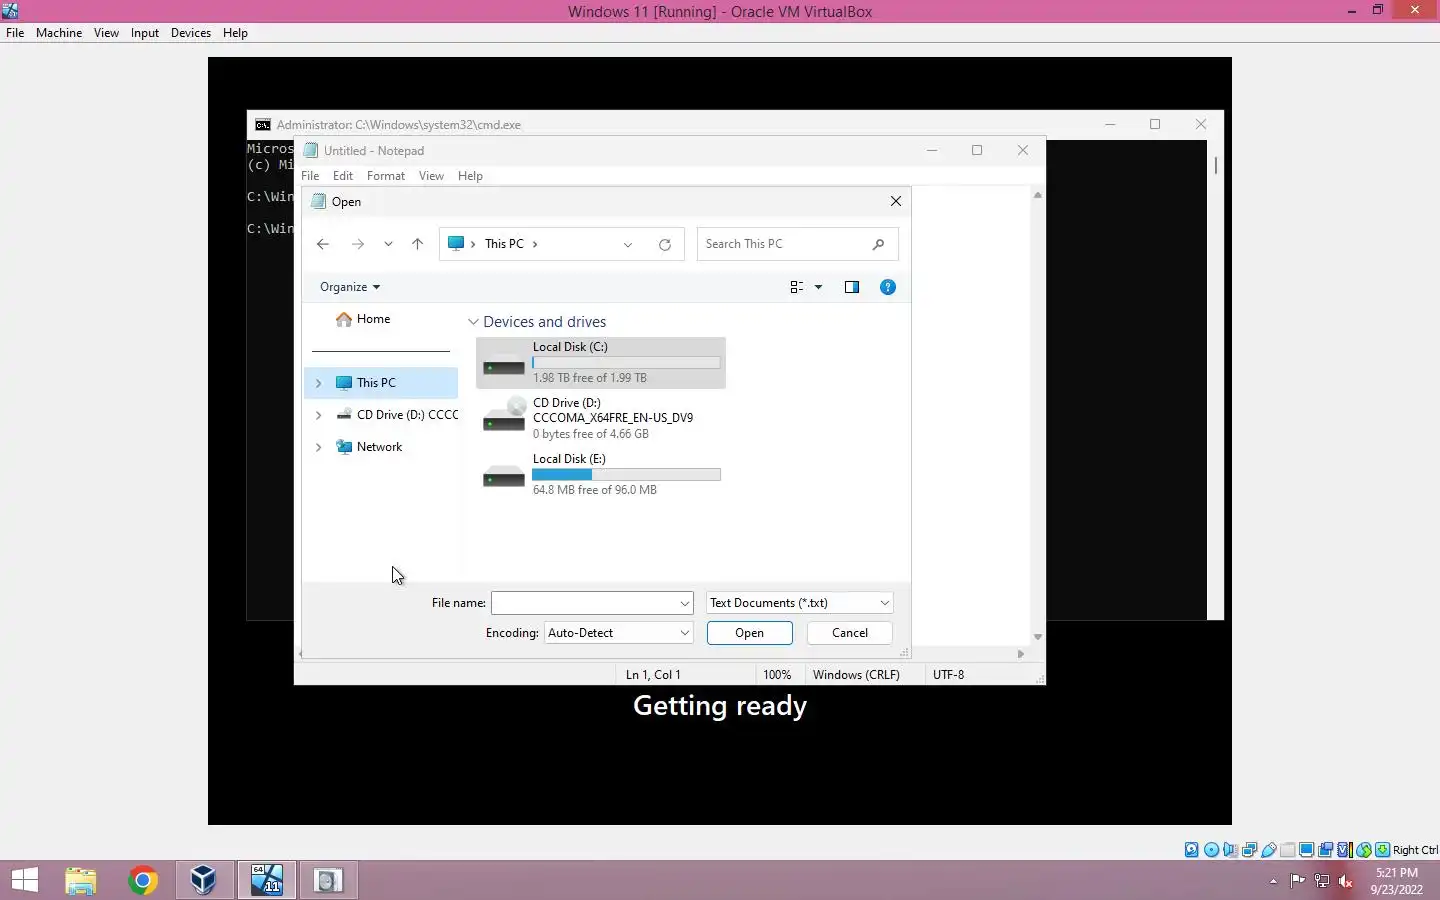1440x900 pixels.
Task: Open the address bar history dropdown
Action: pyautogui.click(x=628, y=244)
